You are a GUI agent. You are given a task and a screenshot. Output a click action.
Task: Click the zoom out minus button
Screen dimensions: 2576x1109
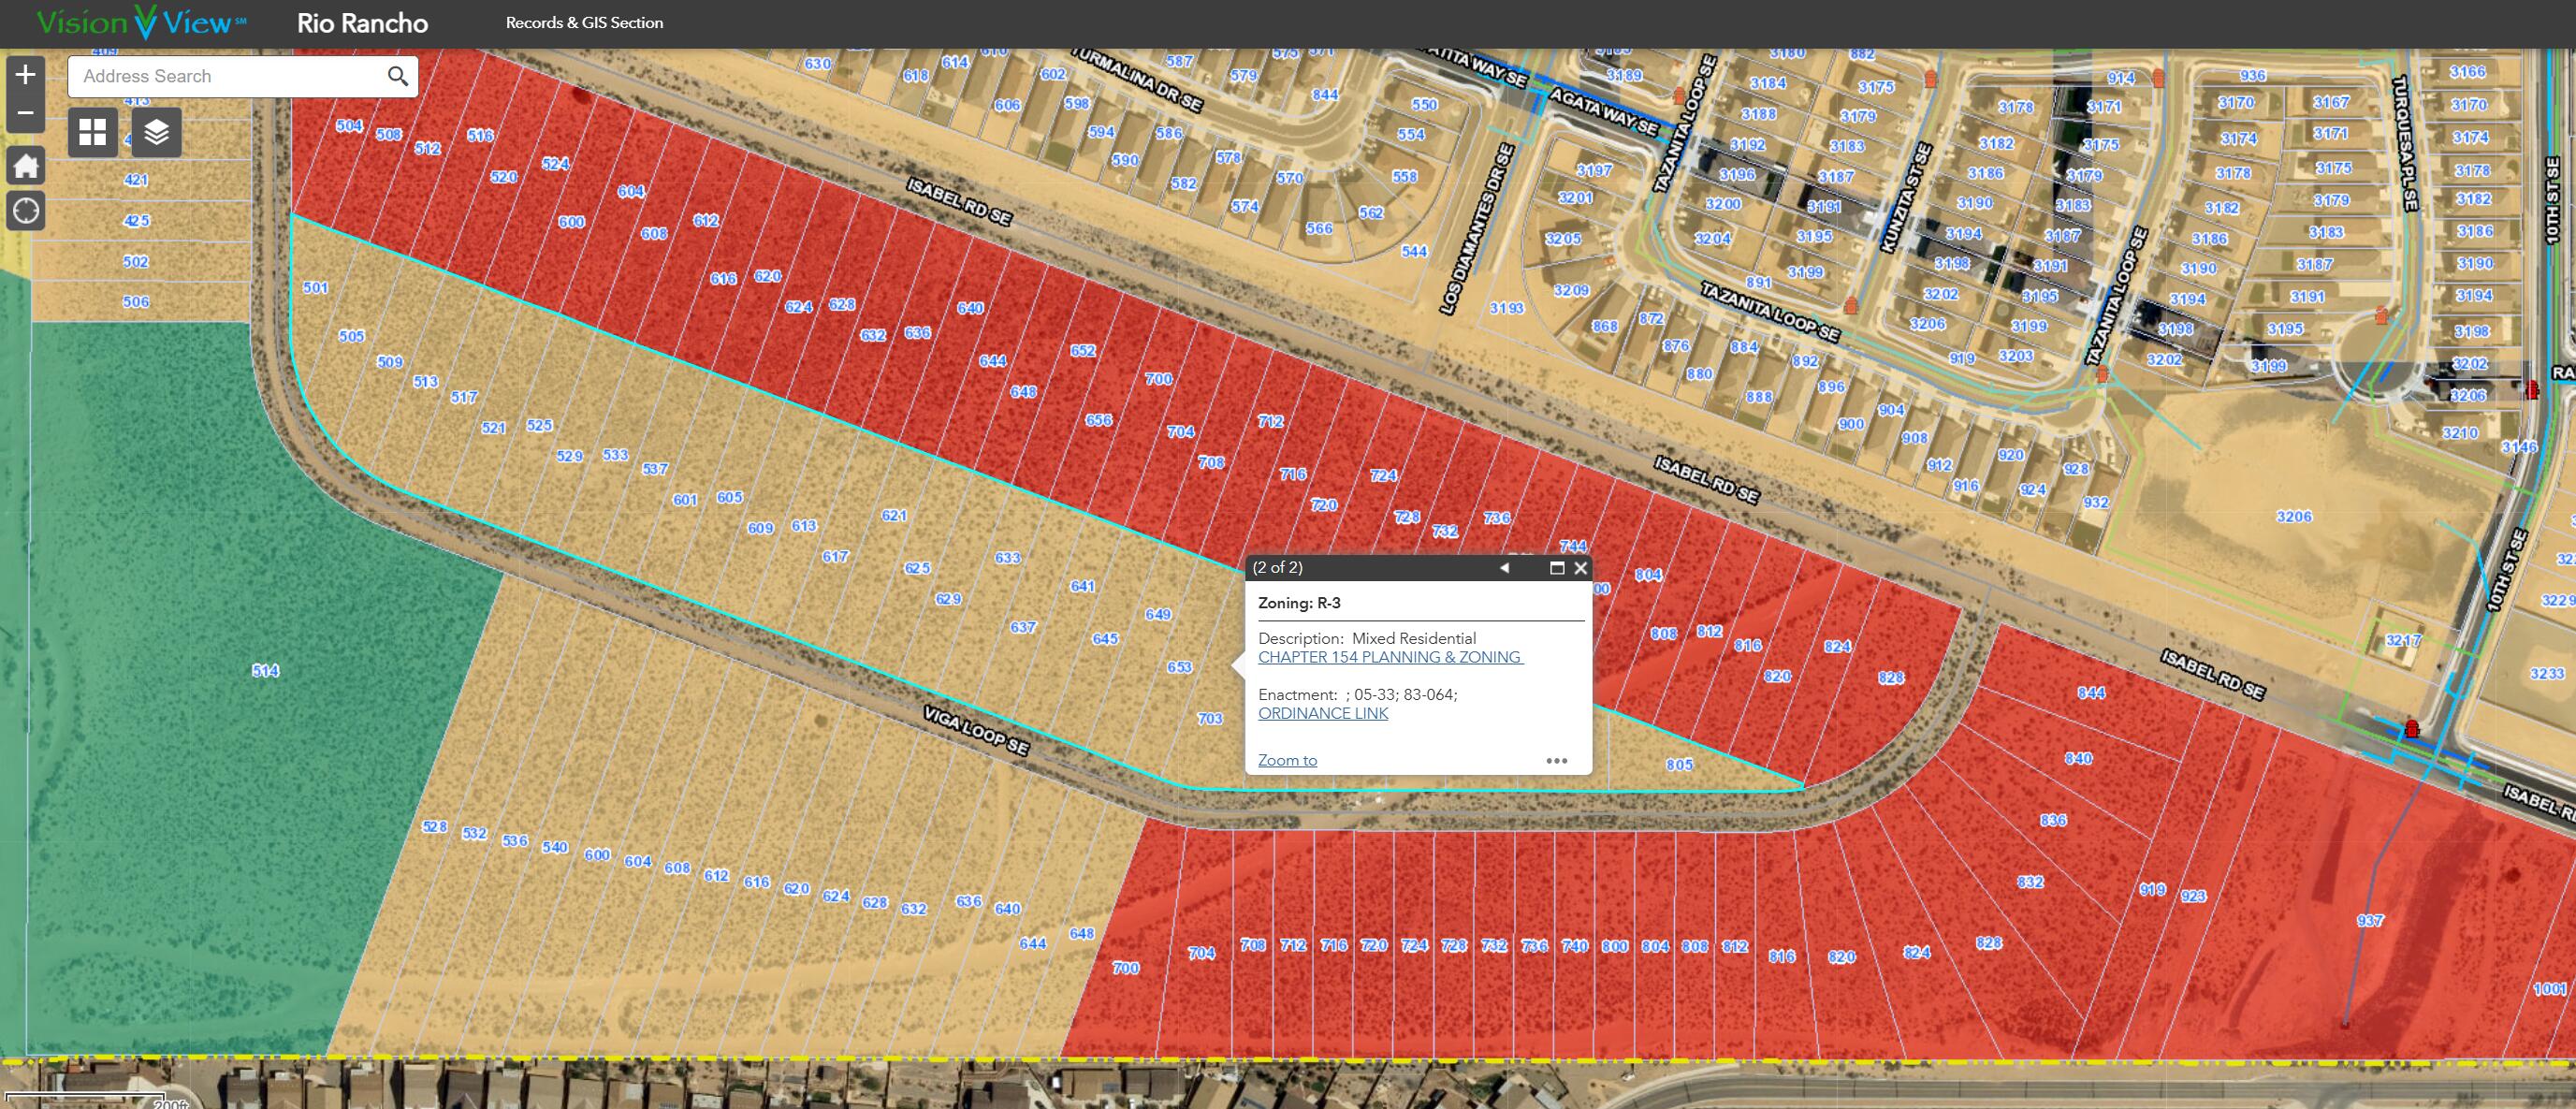26,113
